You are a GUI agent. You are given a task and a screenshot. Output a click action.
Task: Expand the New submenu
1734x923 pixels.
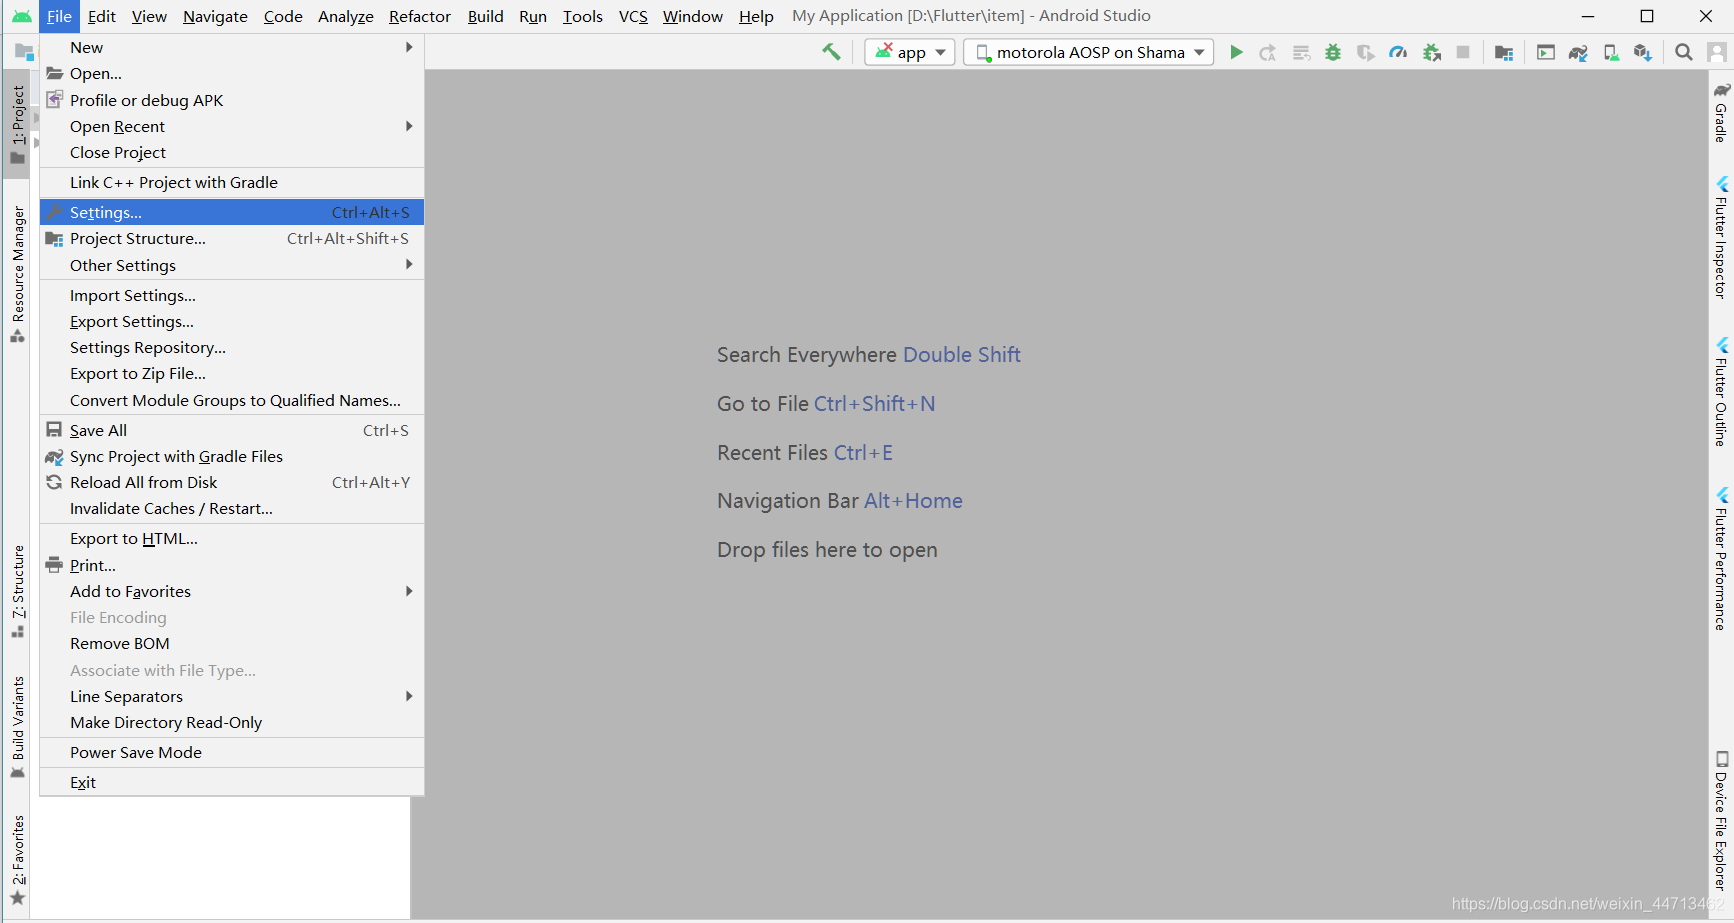(232, 47)
